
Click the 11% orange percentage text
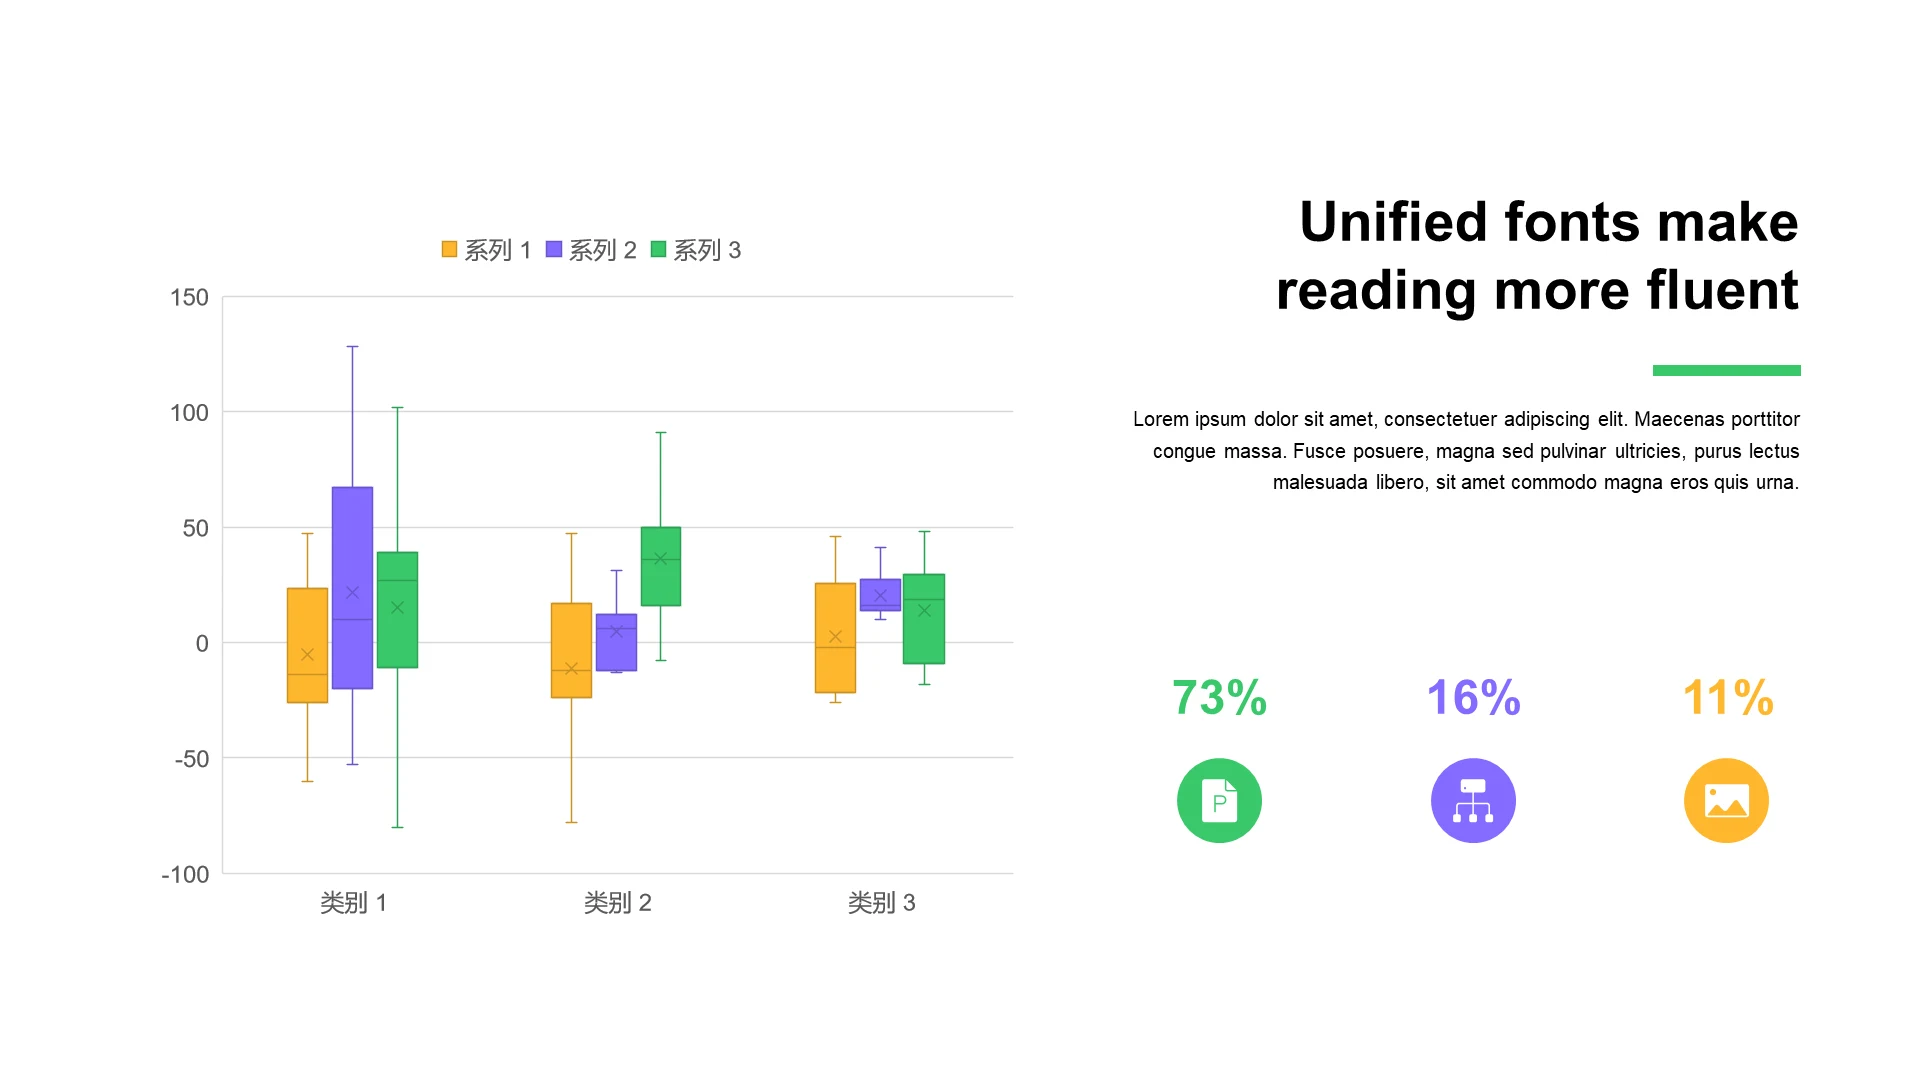click(x=1727, y=698)
